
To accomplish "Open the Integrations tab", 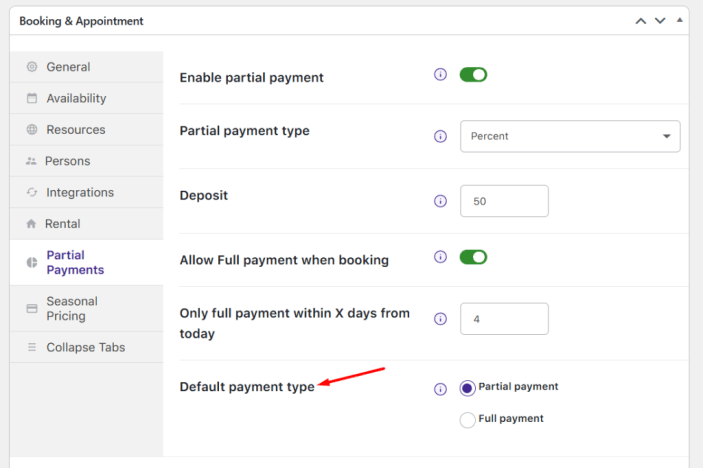I will 87,192.
